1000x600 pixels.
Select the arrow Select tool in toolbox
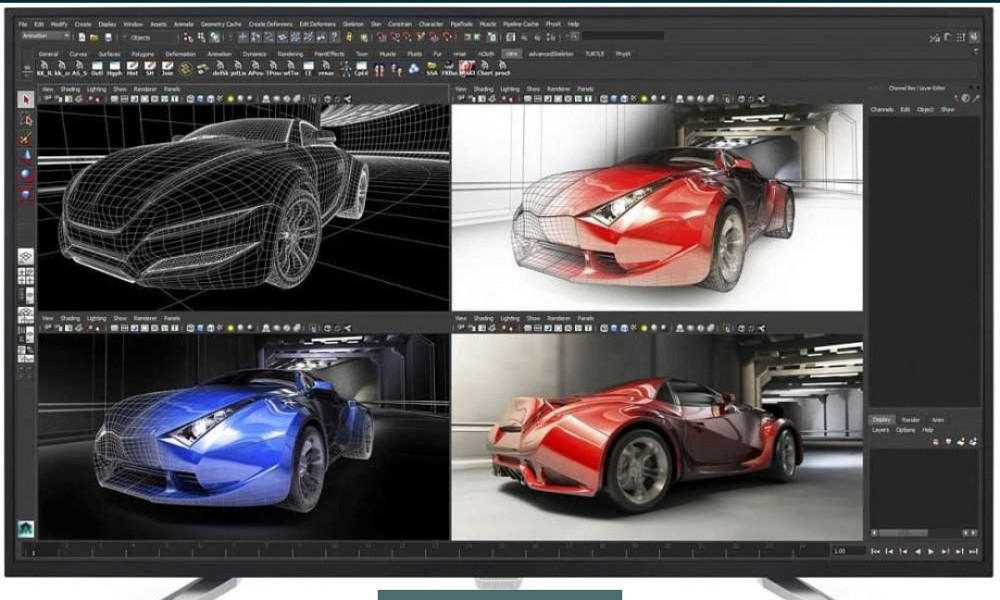[x=26, y=100]
